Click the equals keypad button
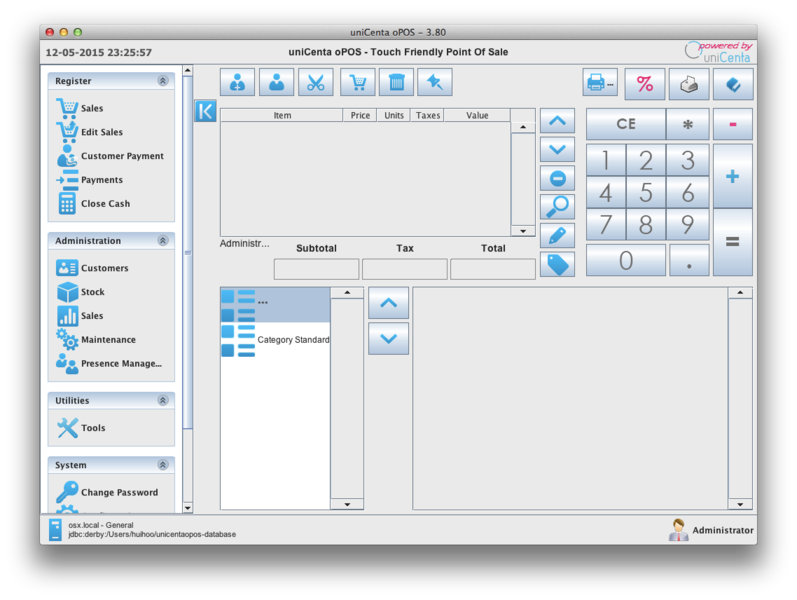 pos(733,242)
